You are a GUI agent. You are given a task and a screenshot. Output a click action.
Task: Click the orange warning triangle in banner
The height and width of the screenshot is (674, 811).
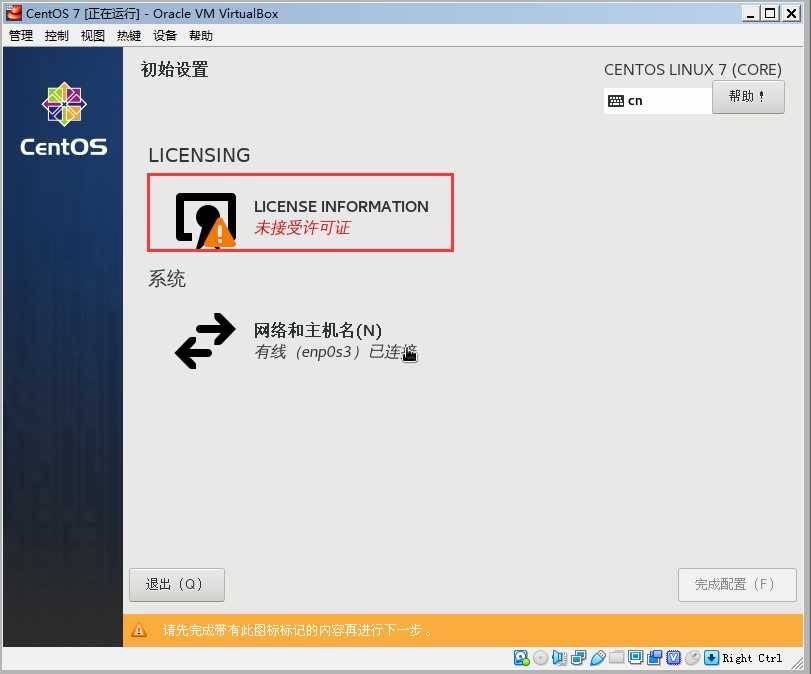tap(139, 631)
